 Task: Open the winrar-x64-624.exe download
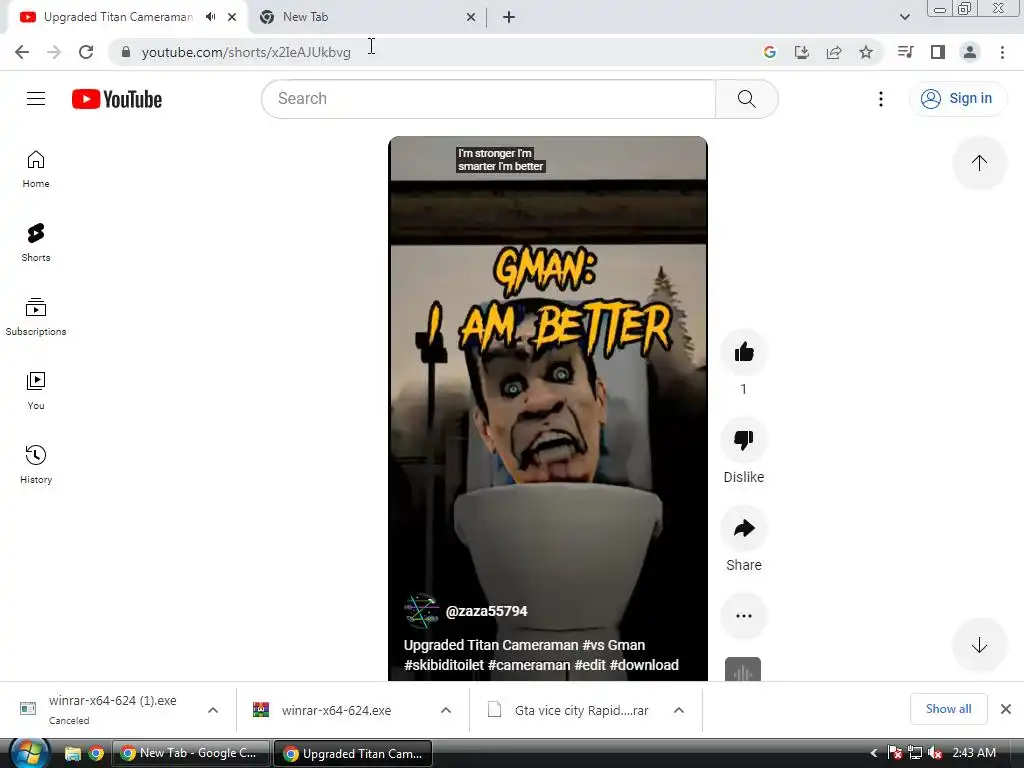(336, 711)
